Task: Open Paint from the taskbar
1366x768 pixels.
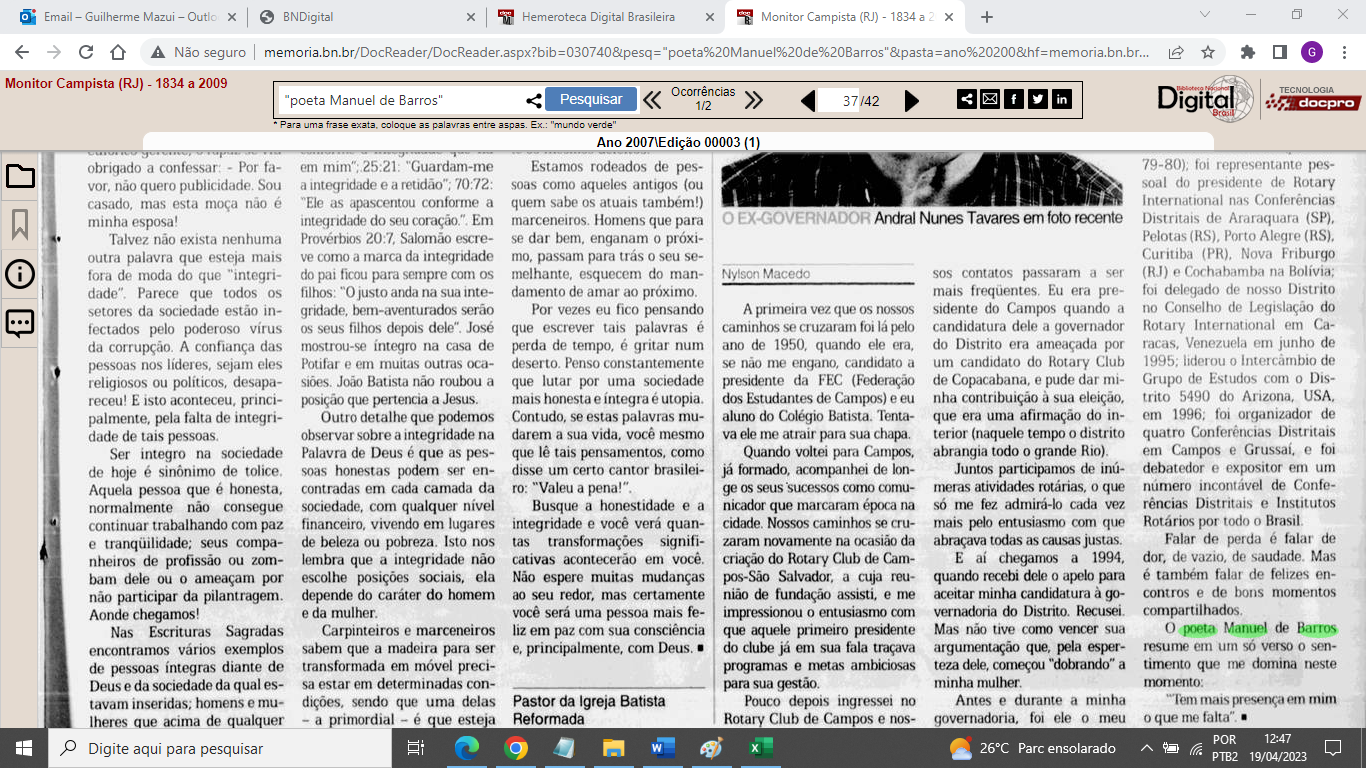Action: pyautogui.click(x=711, y=747)
